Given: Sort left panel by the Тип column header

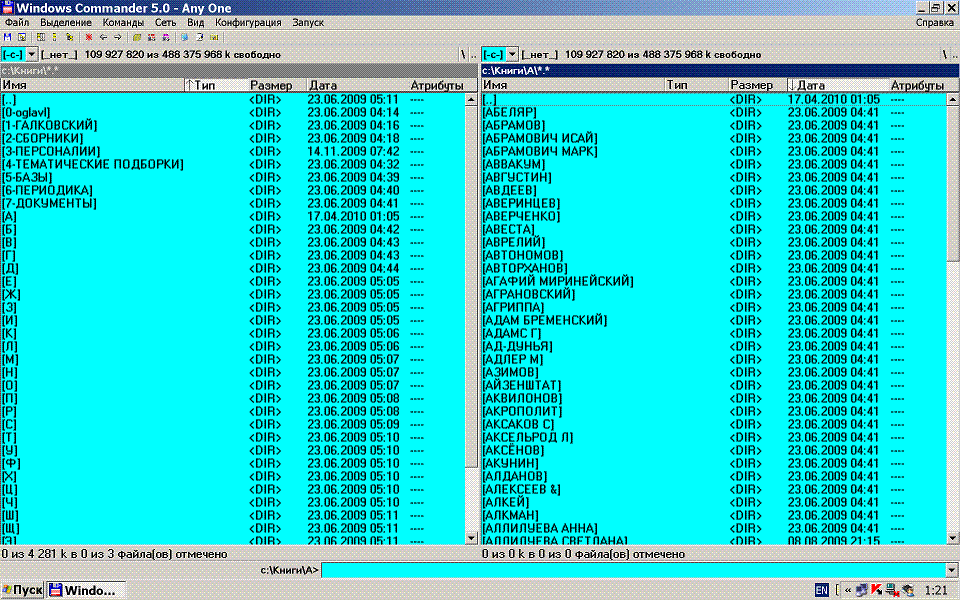Looking at the screenshot, I should (216, 85).
